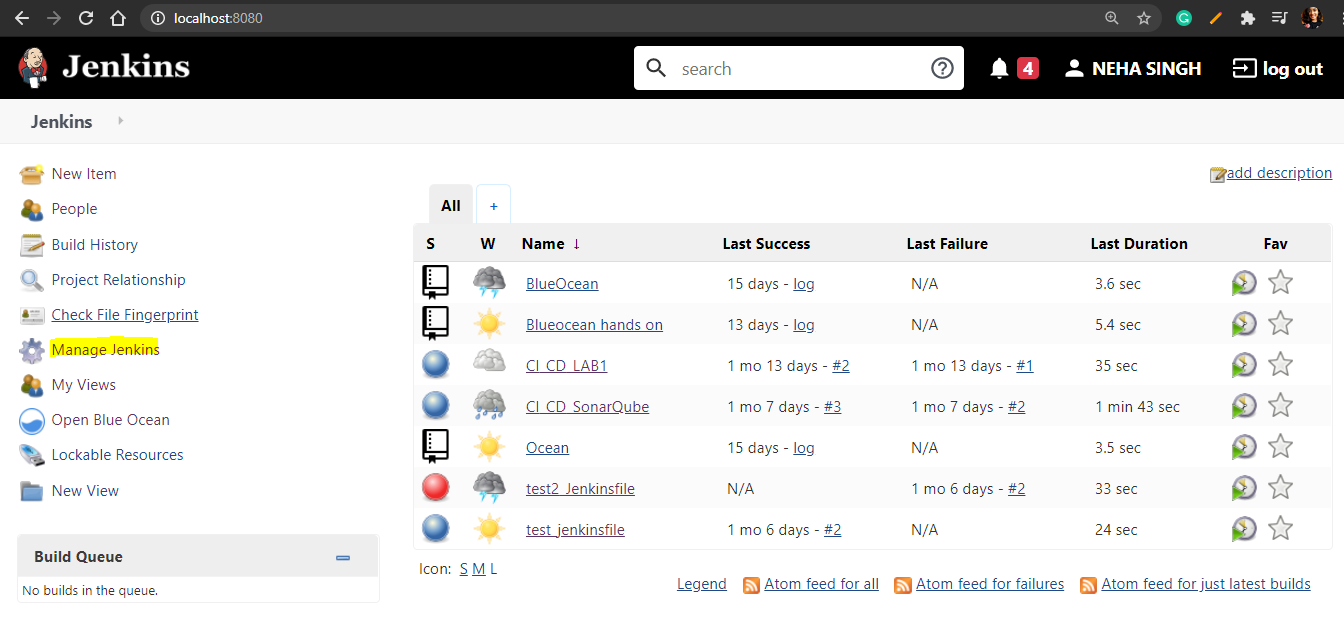Schedule a build for CI_CD_LAB1

click(x=1244, y=364)
